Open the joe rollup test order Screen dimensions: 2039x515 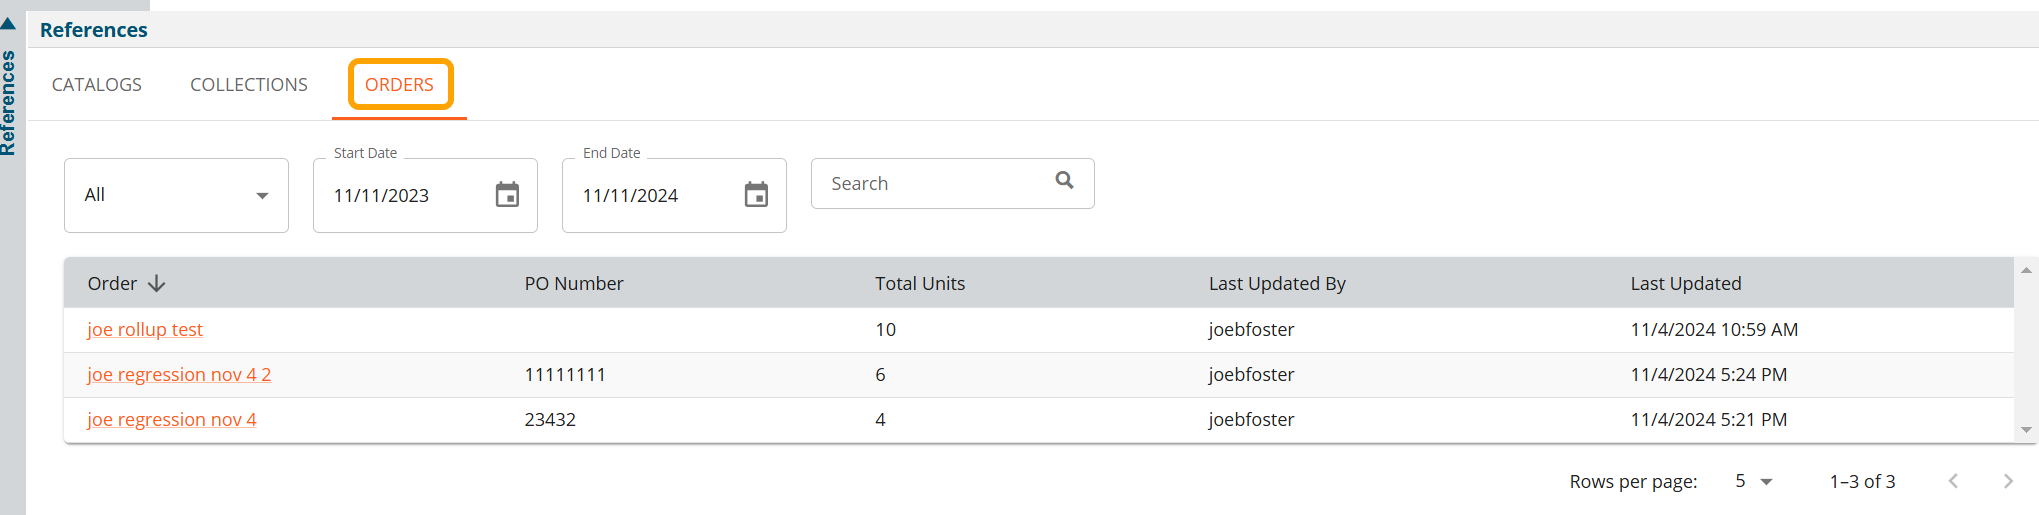[x=145, y=330]
